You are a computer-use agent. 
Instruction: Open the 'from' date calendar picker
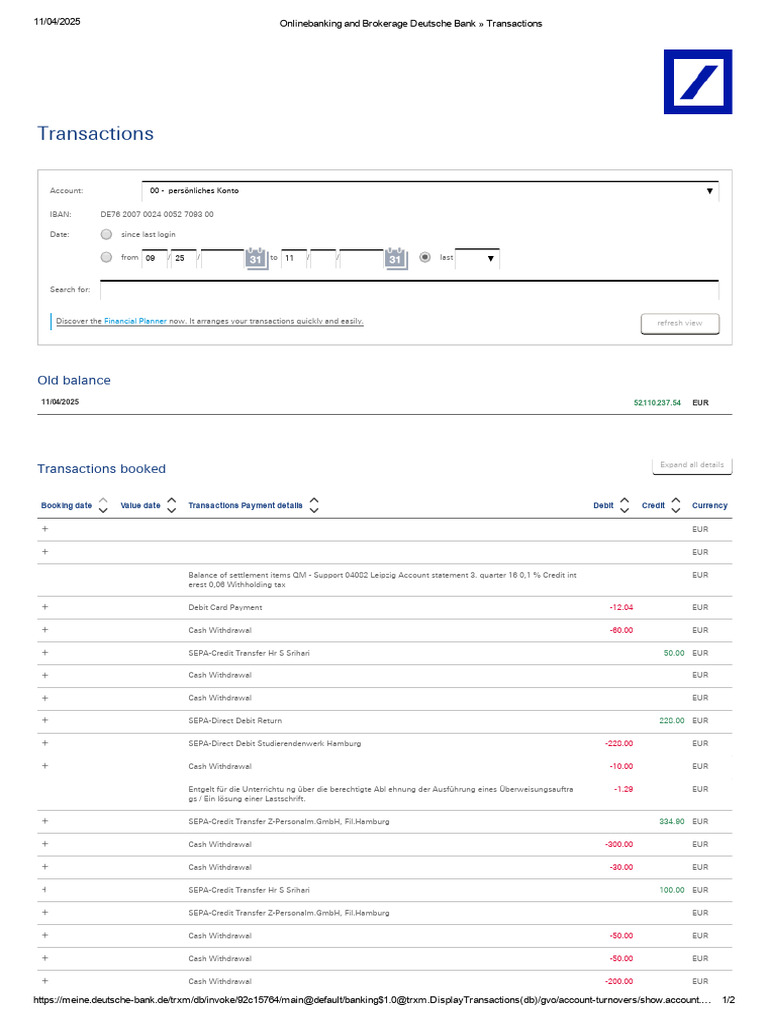[x=256, y=258]
